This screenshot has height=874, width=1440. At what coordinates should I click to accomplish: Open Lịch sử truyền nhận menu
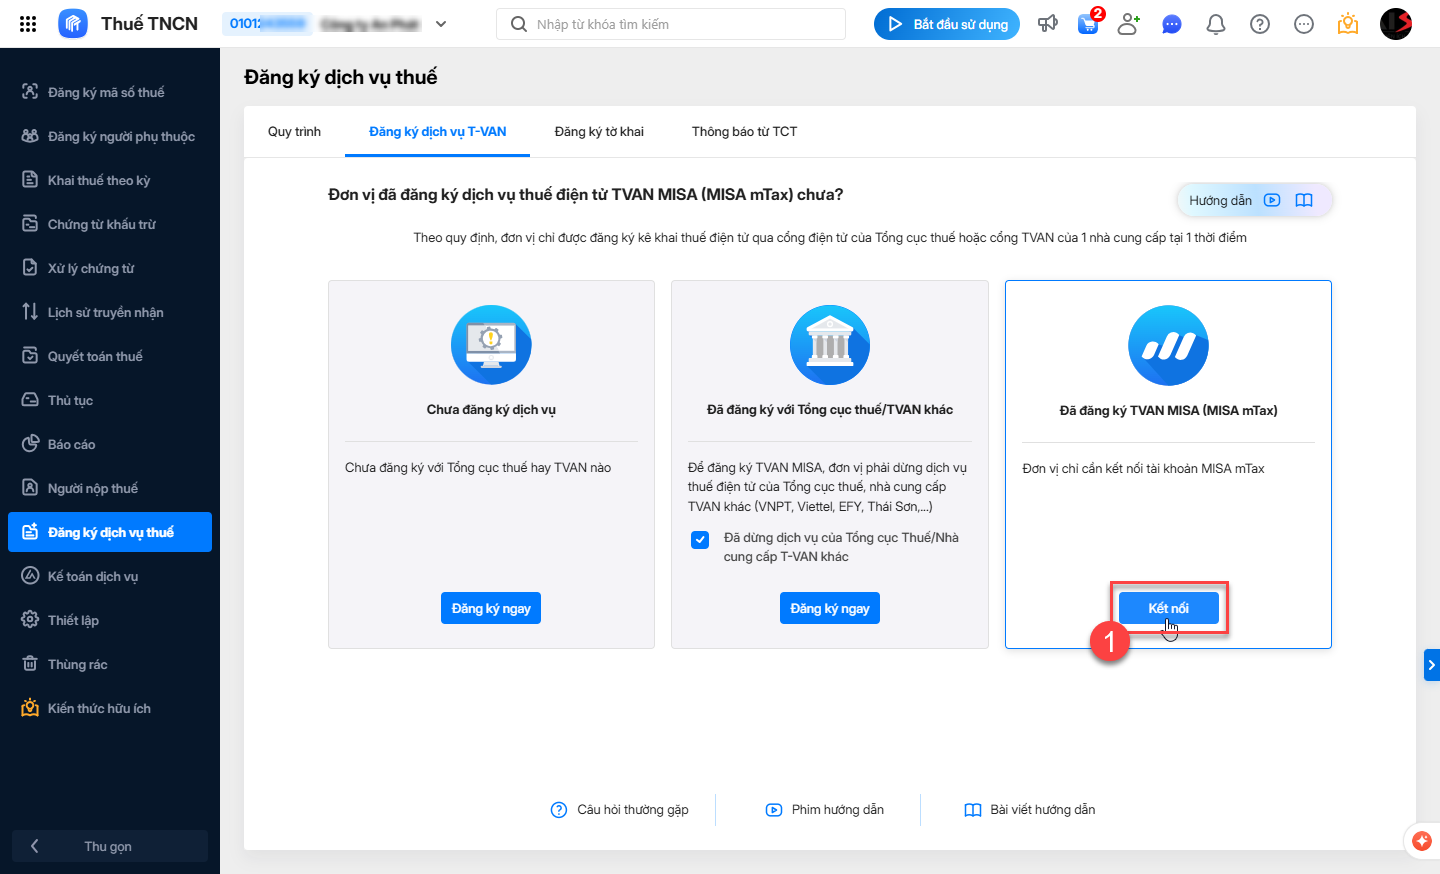(x=110, y=312)
